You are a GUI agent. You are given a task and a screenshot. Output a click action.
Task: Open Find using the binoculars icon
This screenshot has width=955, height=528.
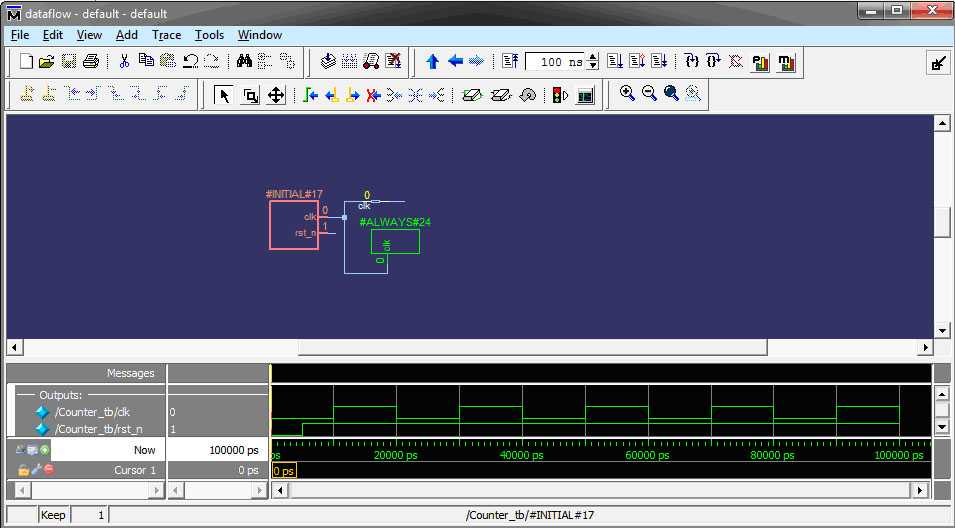244,61
